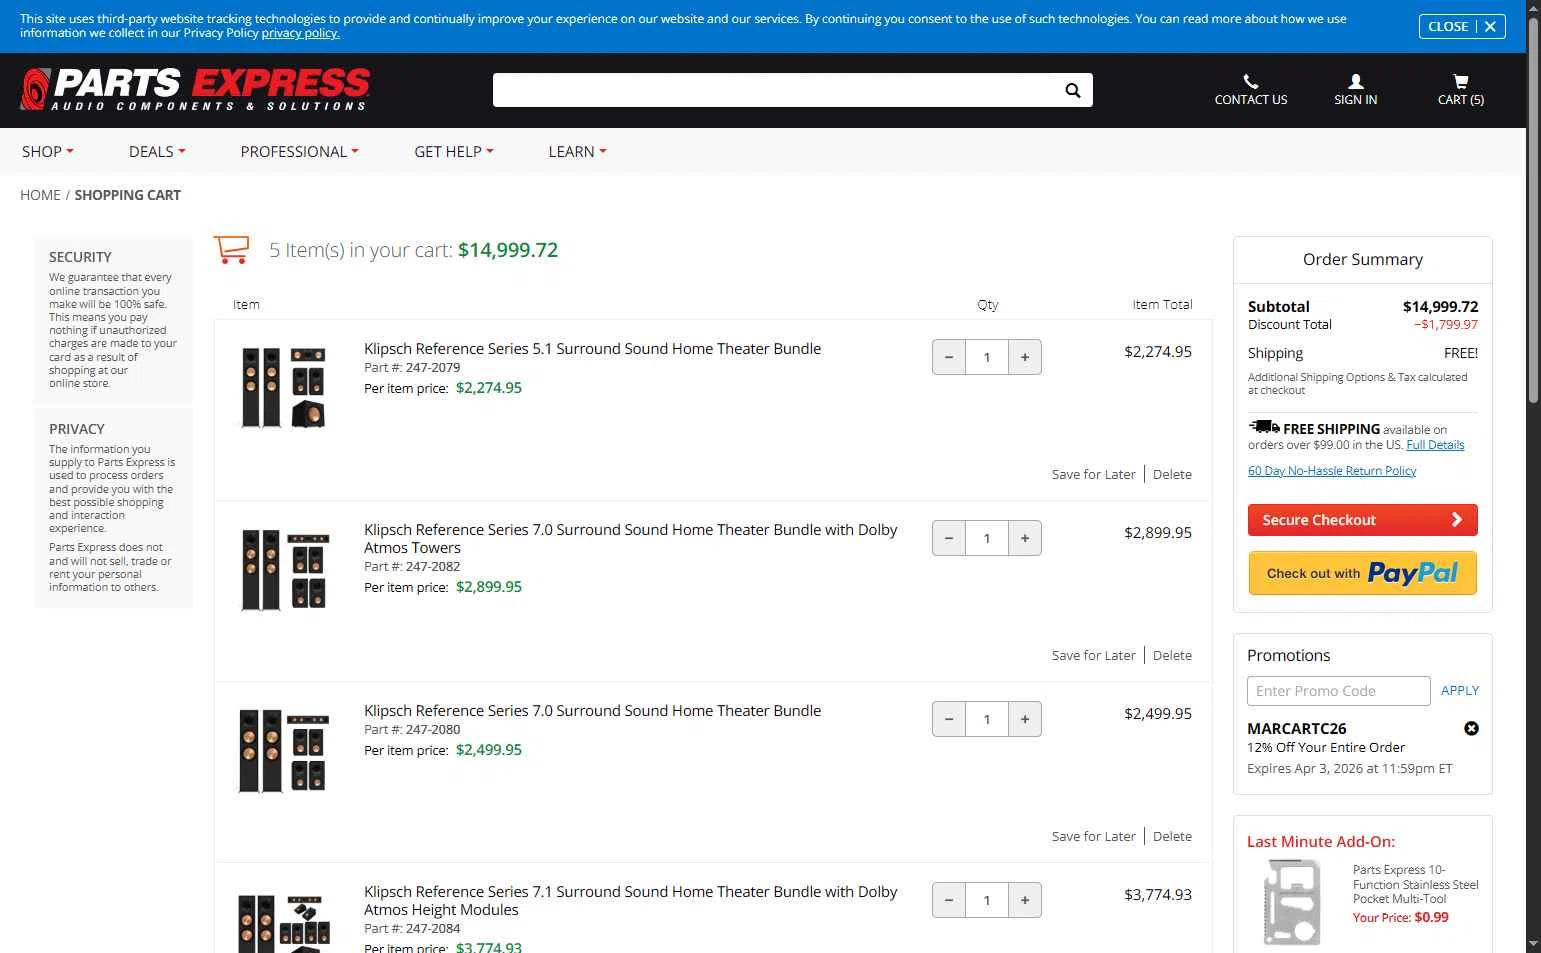
Task: Click the Enter Promo Code field
Action: pyautogui.click(x=1338, y=691)
